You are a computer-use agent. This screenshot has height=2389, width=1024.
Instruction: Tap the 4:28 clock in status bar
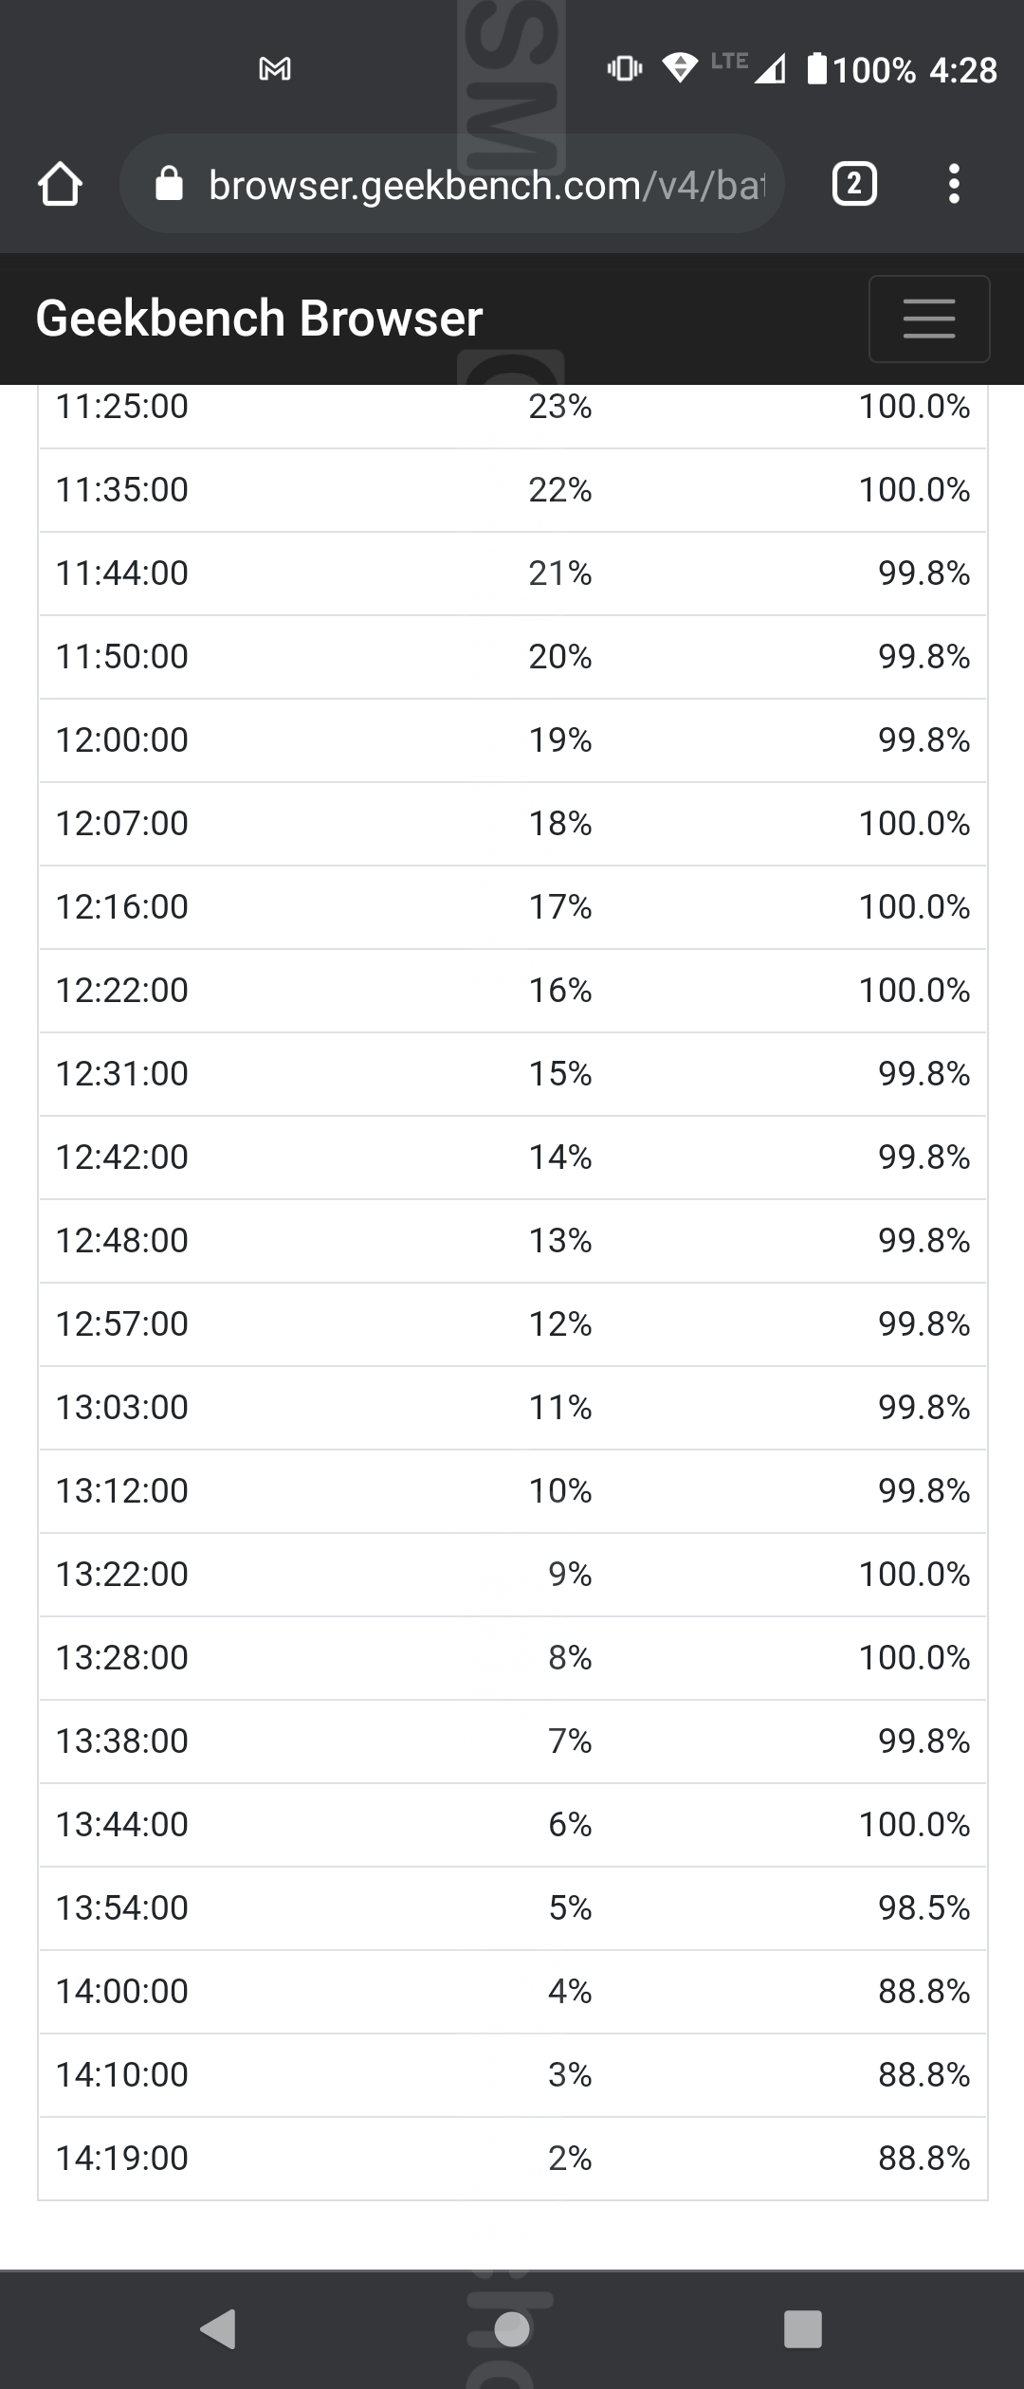[963, 70]
